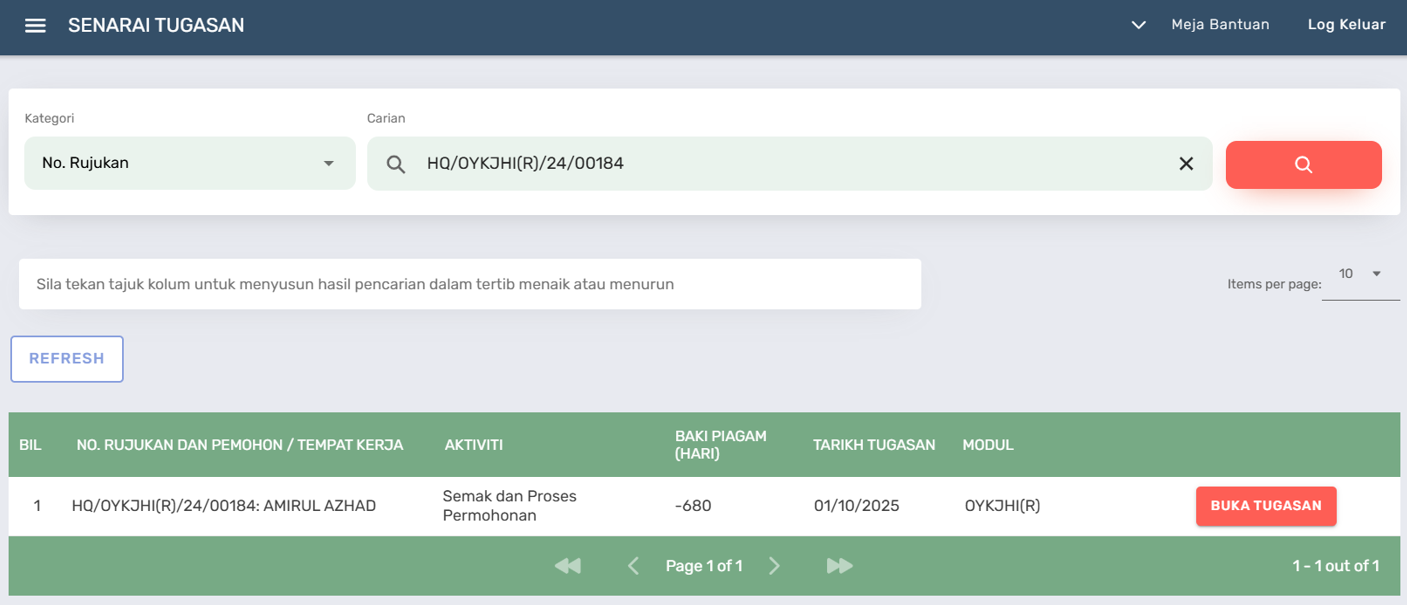The image size is (1407, 605).
Task: Open Meja Bantuan help desk
Action: coord(1220,25)
